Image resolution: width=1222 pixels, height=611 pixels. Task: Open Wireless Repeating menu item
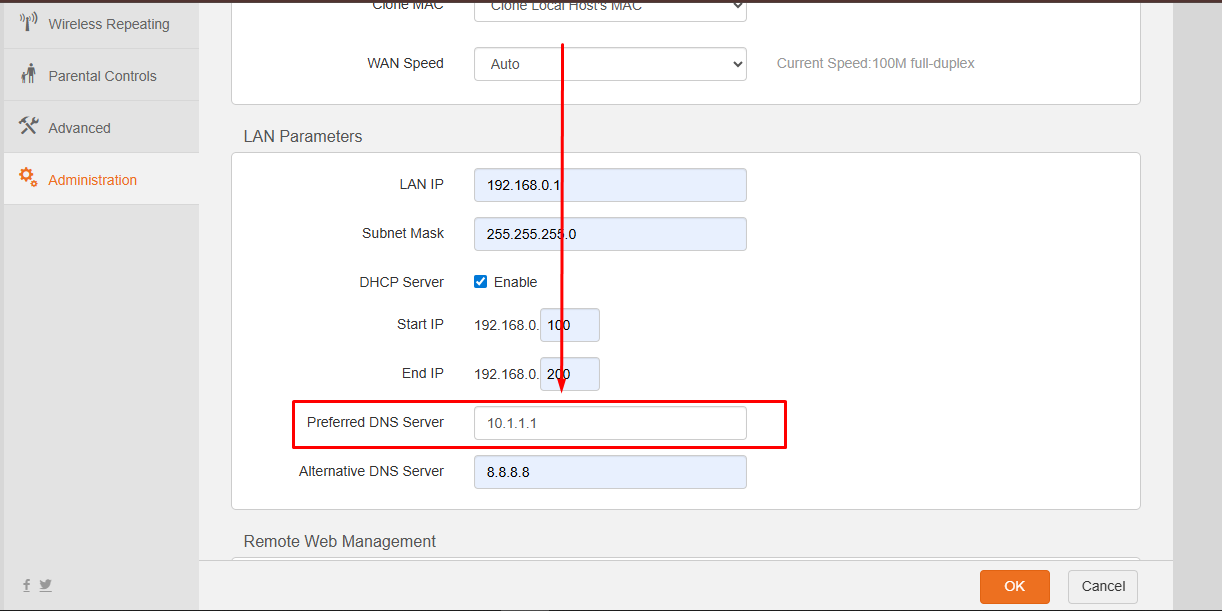pyautogui.click(x=109, y=24)
